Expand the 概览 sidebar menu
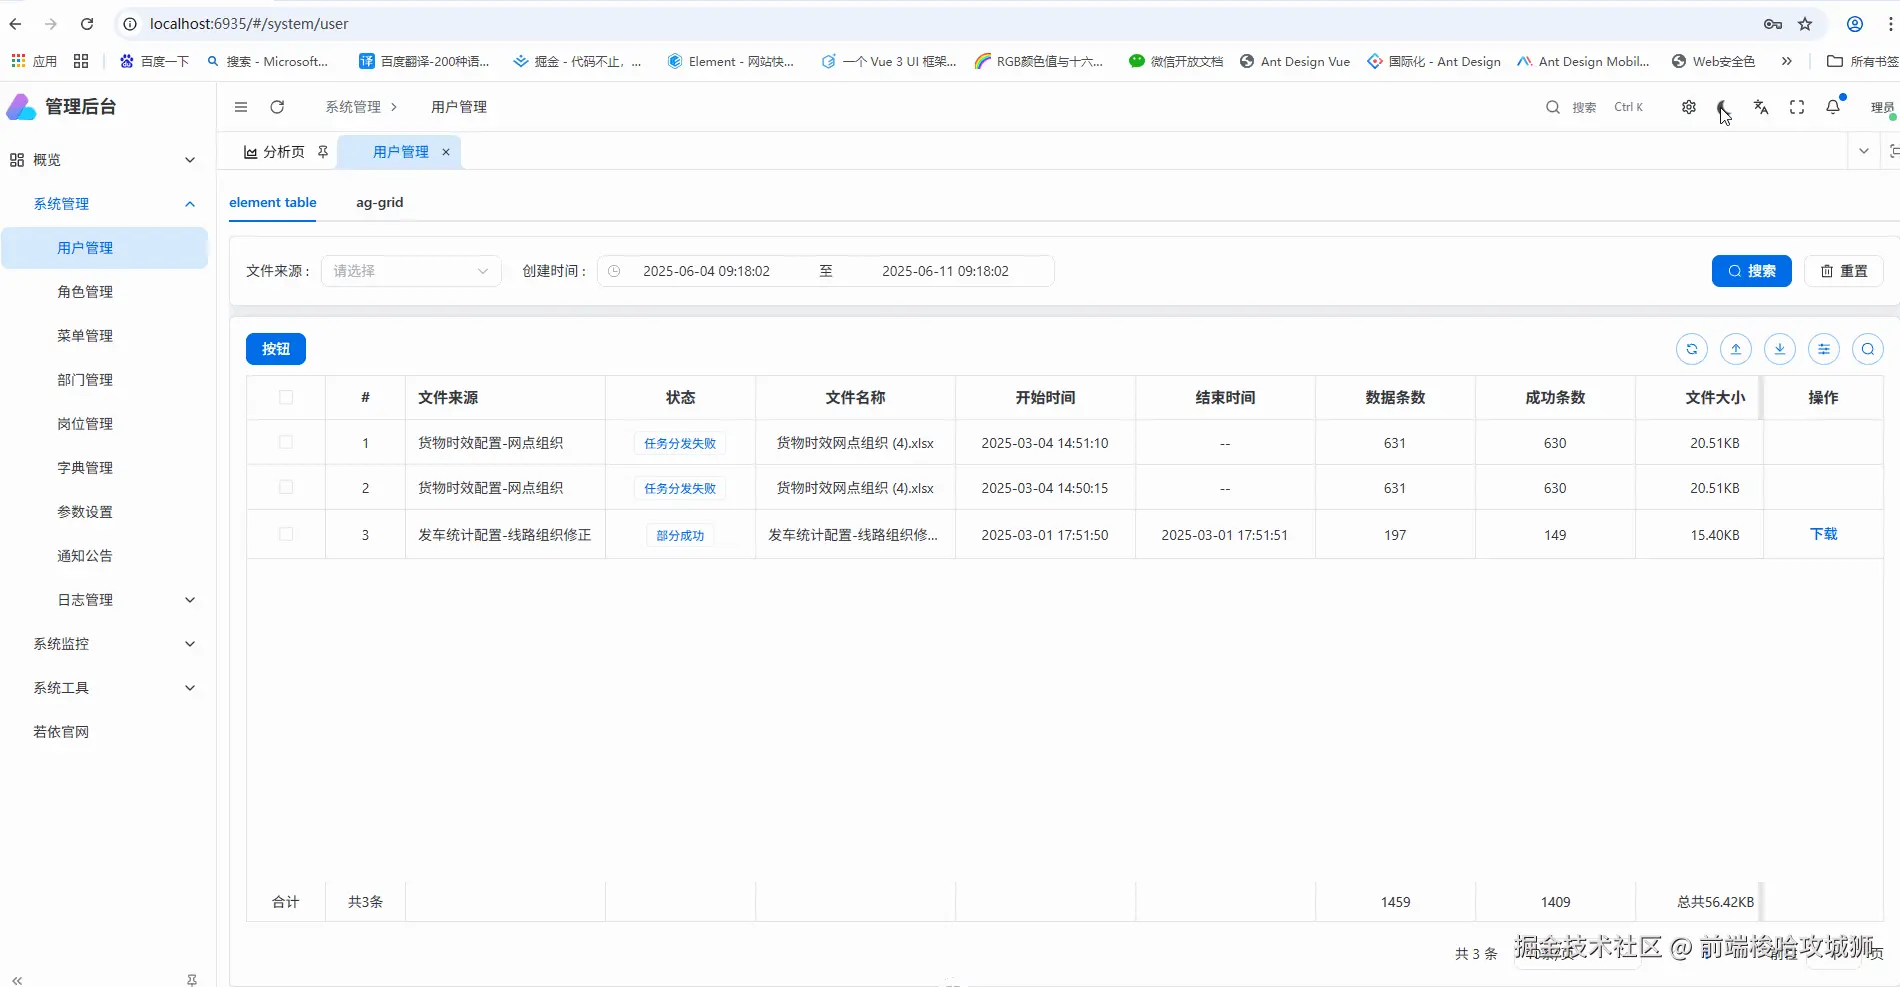1900x987 pixels. click(104, 160)
